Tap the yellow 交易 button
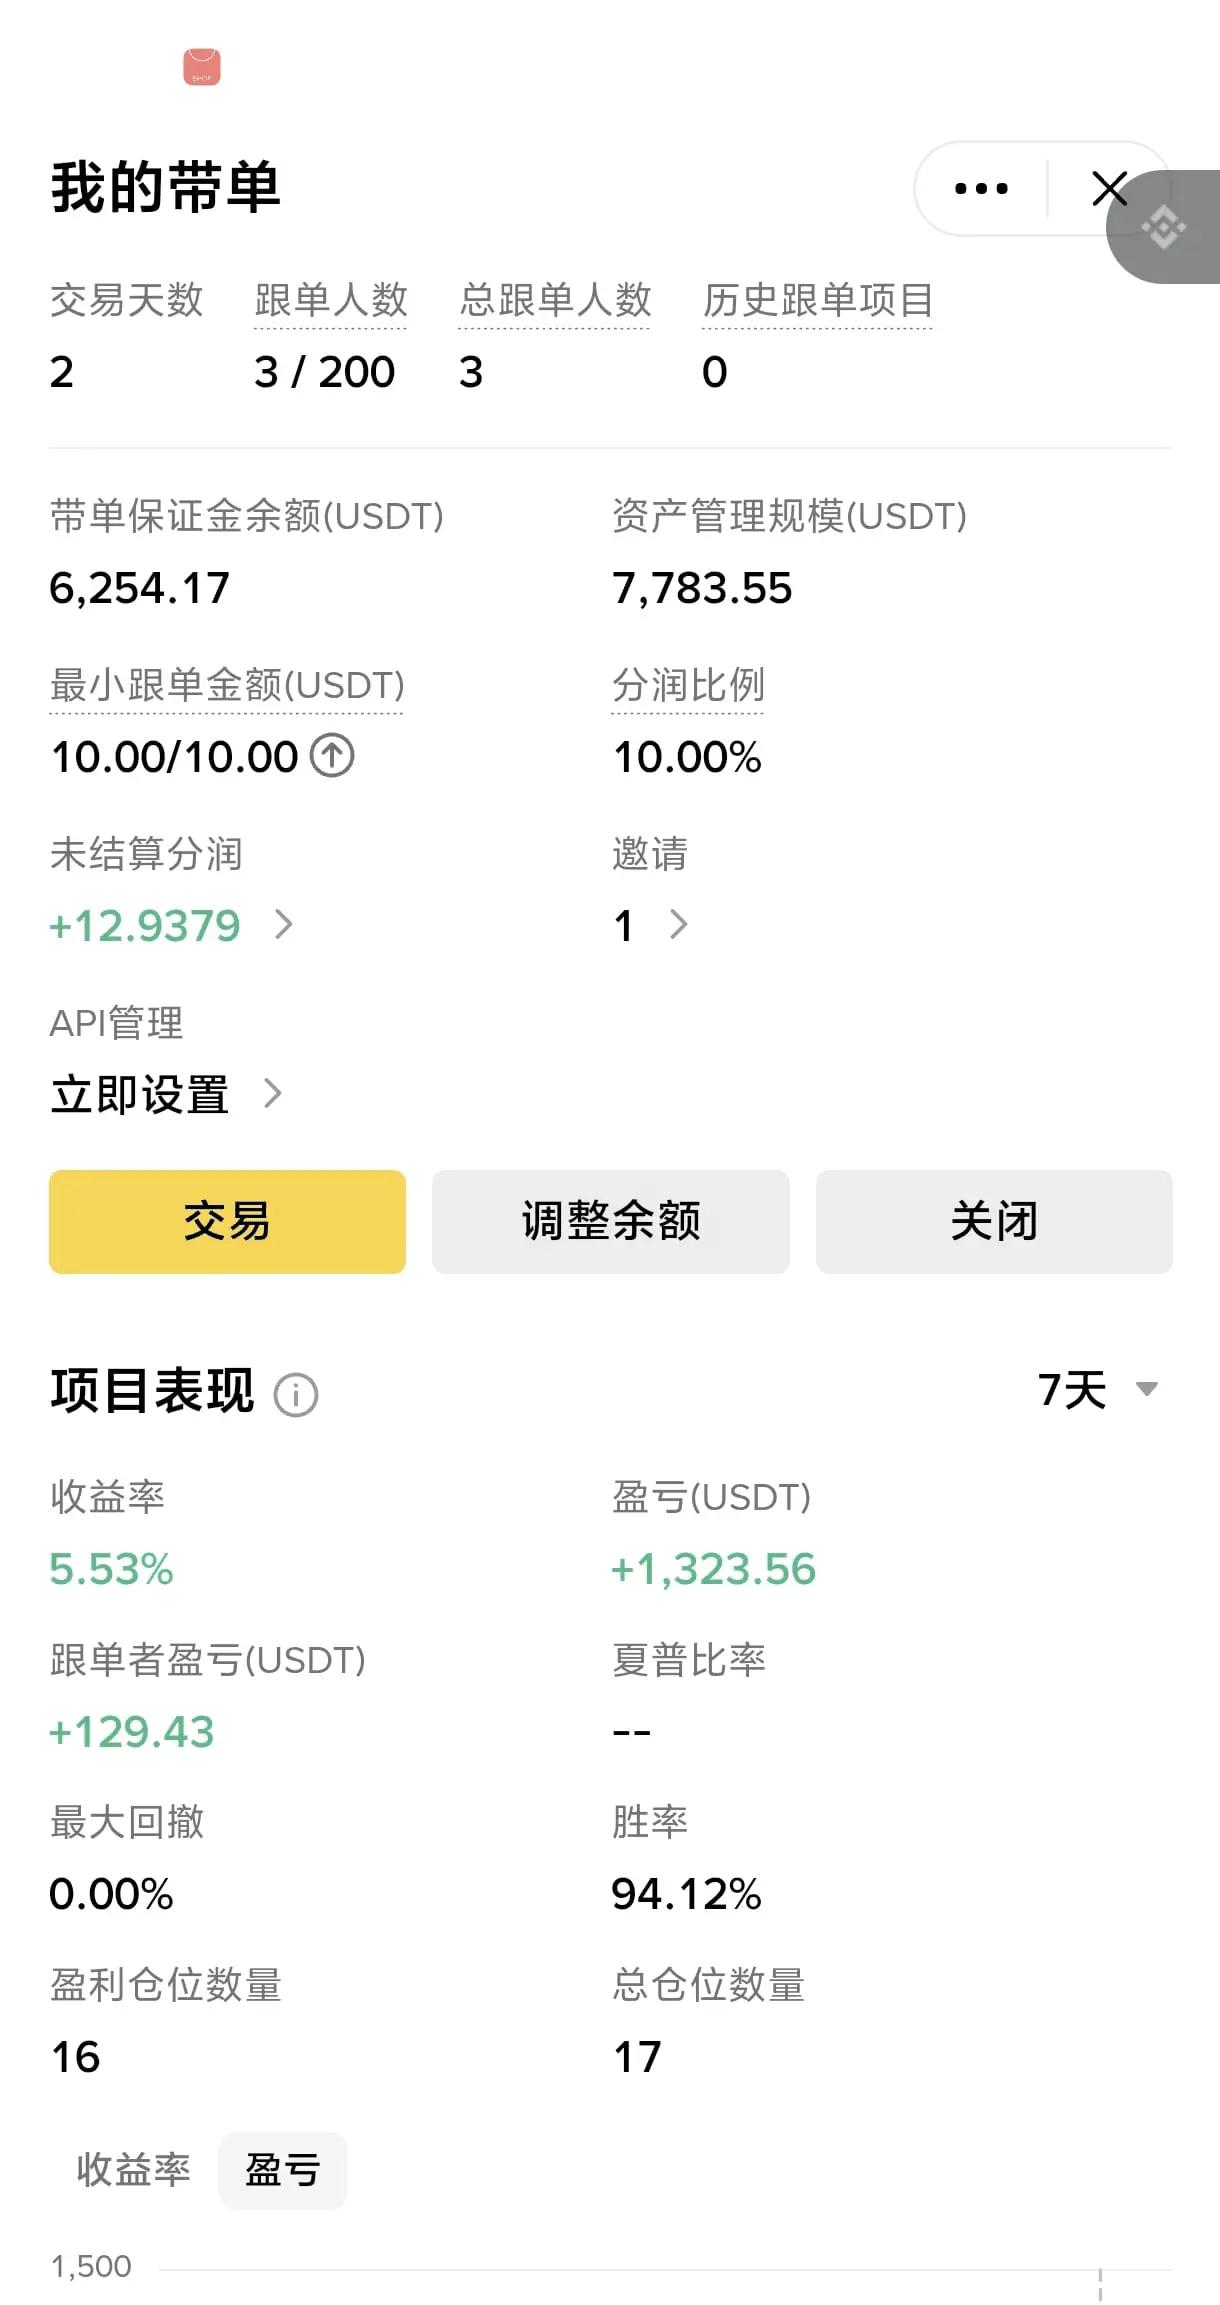Image resolution: width=1220 pixels, height=2305 pixels. point(227,1221)
